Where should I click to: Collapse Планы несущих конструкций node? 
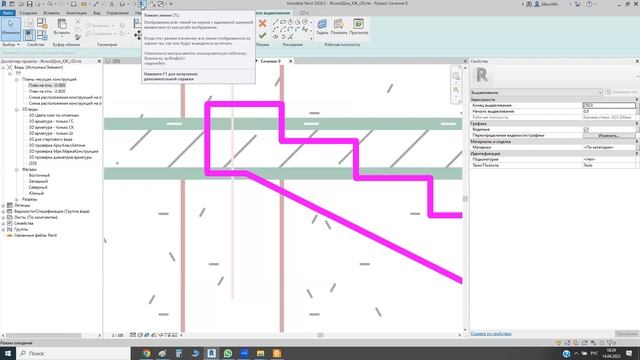point(17,80)
